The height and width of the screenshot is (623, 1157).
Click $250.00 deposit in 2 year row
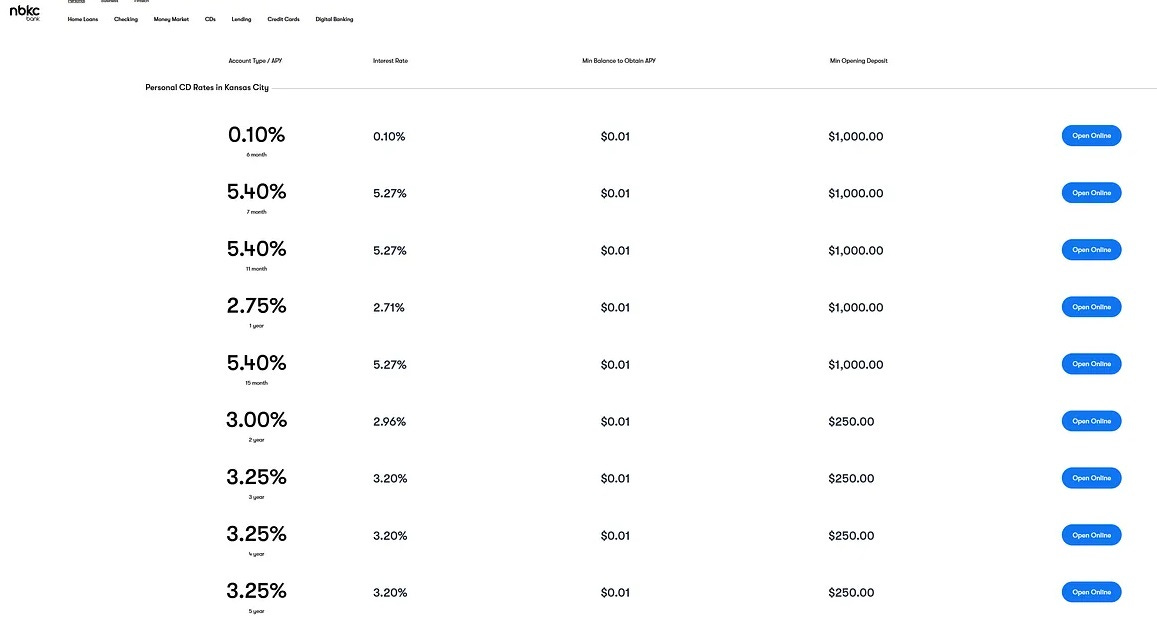tap(852, 421)
